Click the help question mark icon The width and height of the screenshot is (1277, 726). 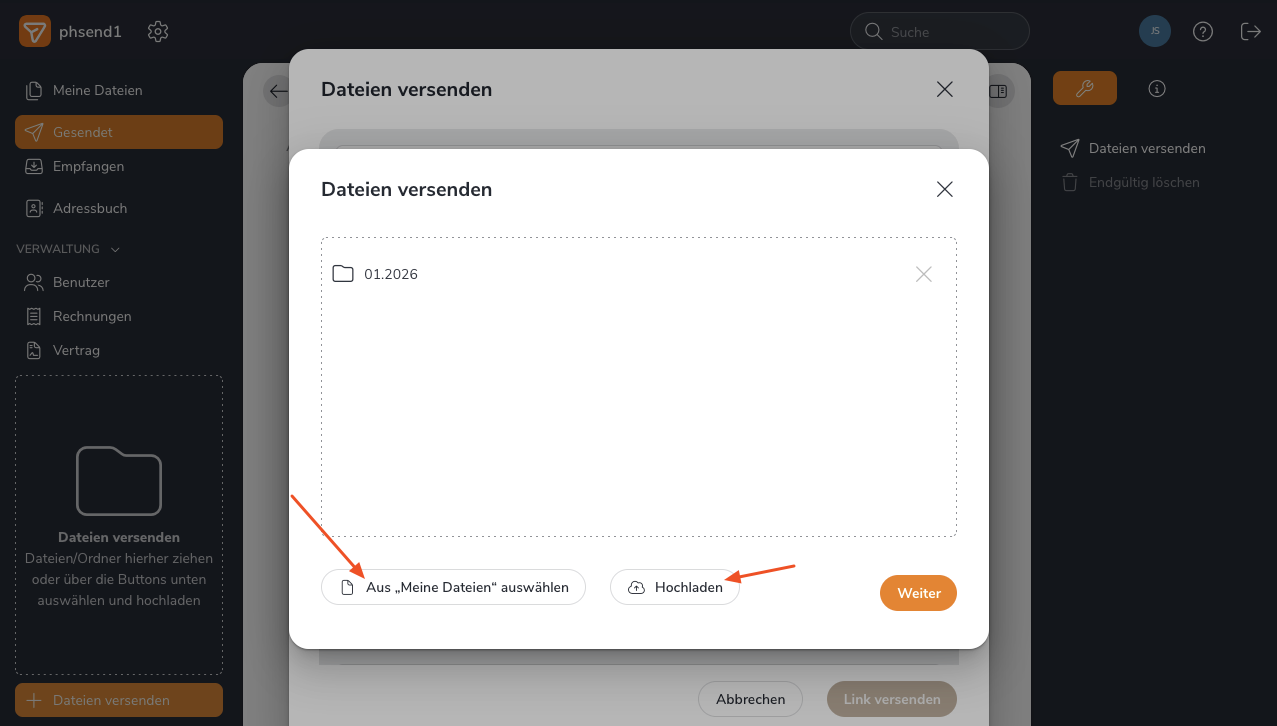coord(1203,32)
